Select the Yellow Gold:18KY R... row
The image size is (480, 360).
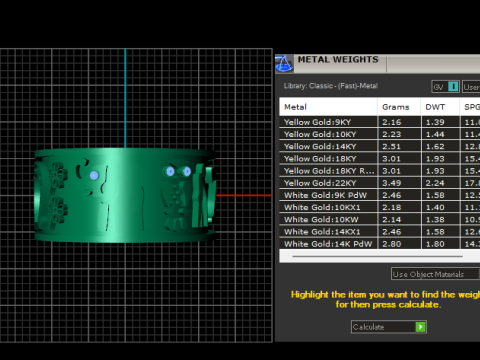379,171
